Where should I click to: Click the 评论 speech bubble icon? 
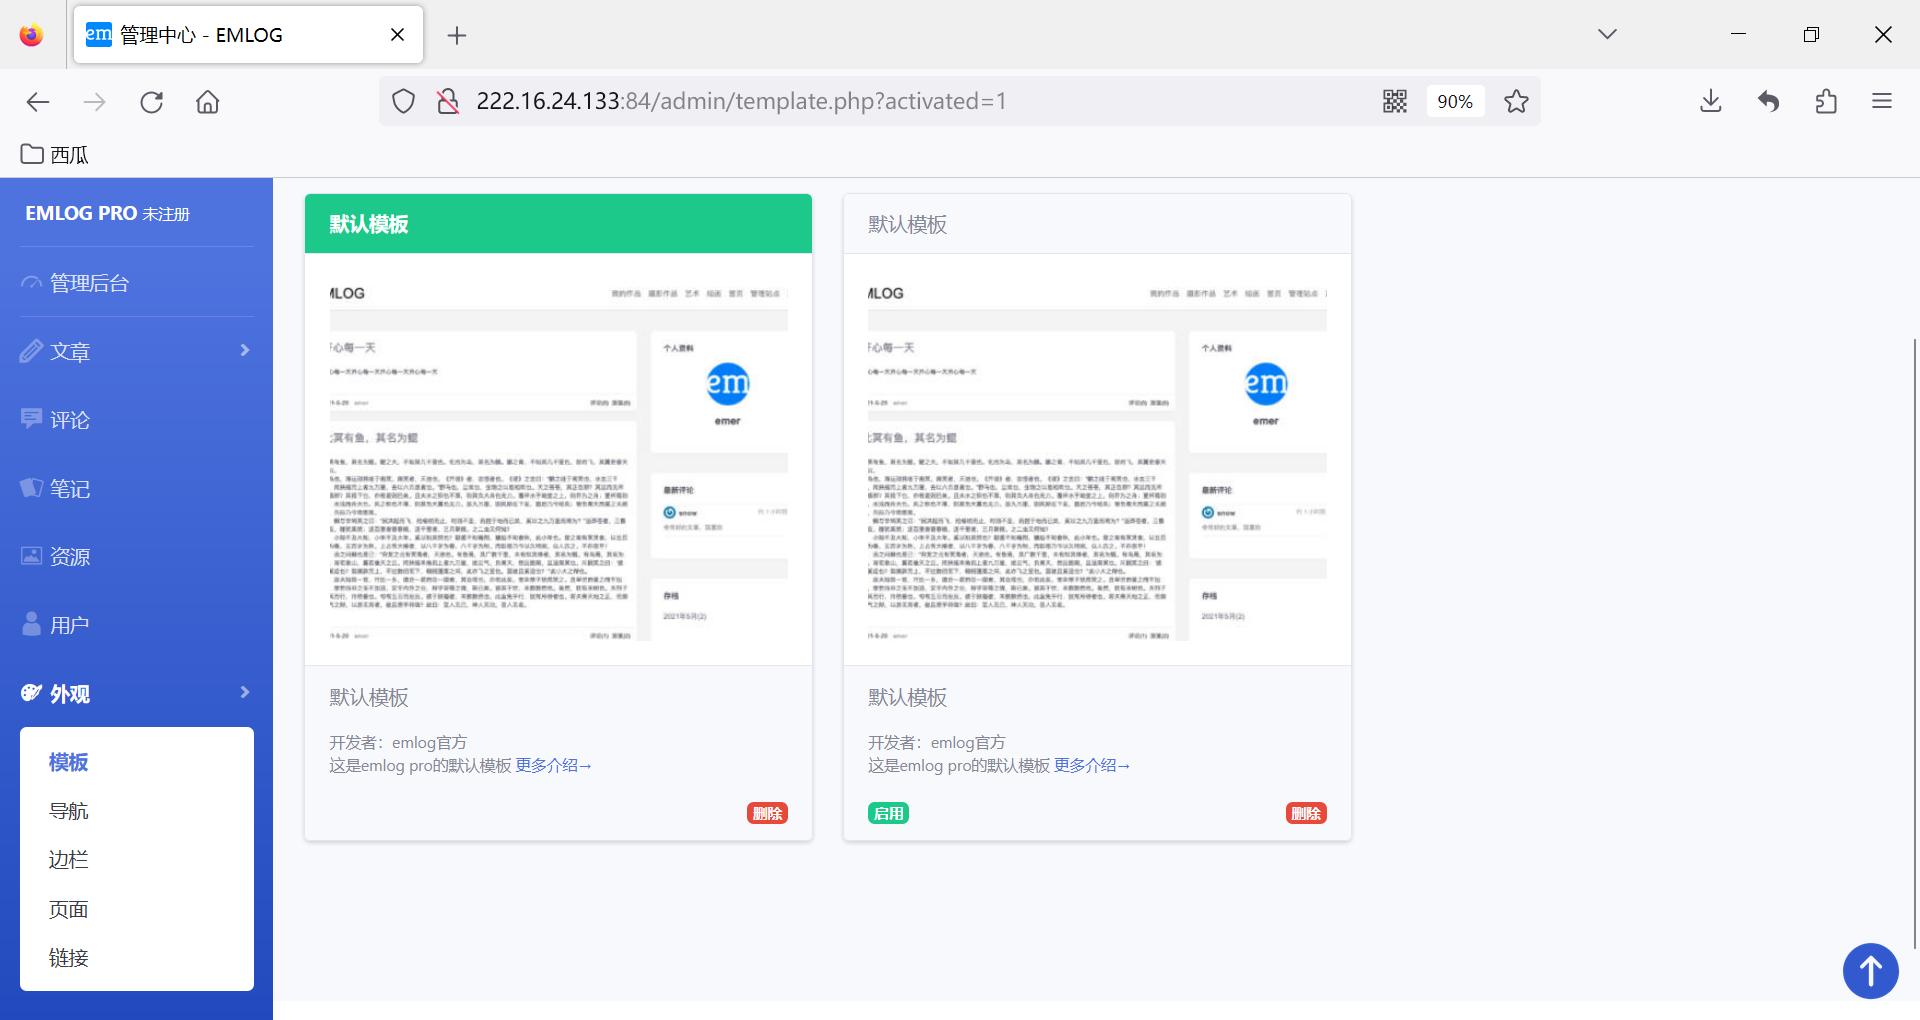pos(32,419)
